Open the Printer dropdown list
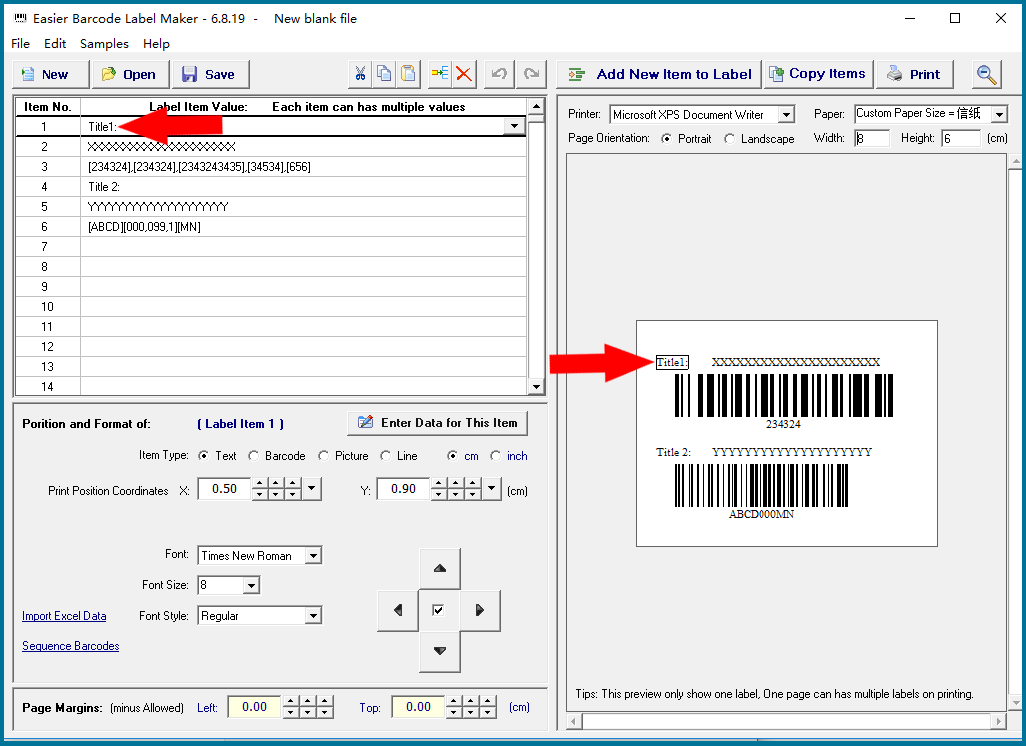This screenshot has width=1026, height=746. [x=787, y=115]
